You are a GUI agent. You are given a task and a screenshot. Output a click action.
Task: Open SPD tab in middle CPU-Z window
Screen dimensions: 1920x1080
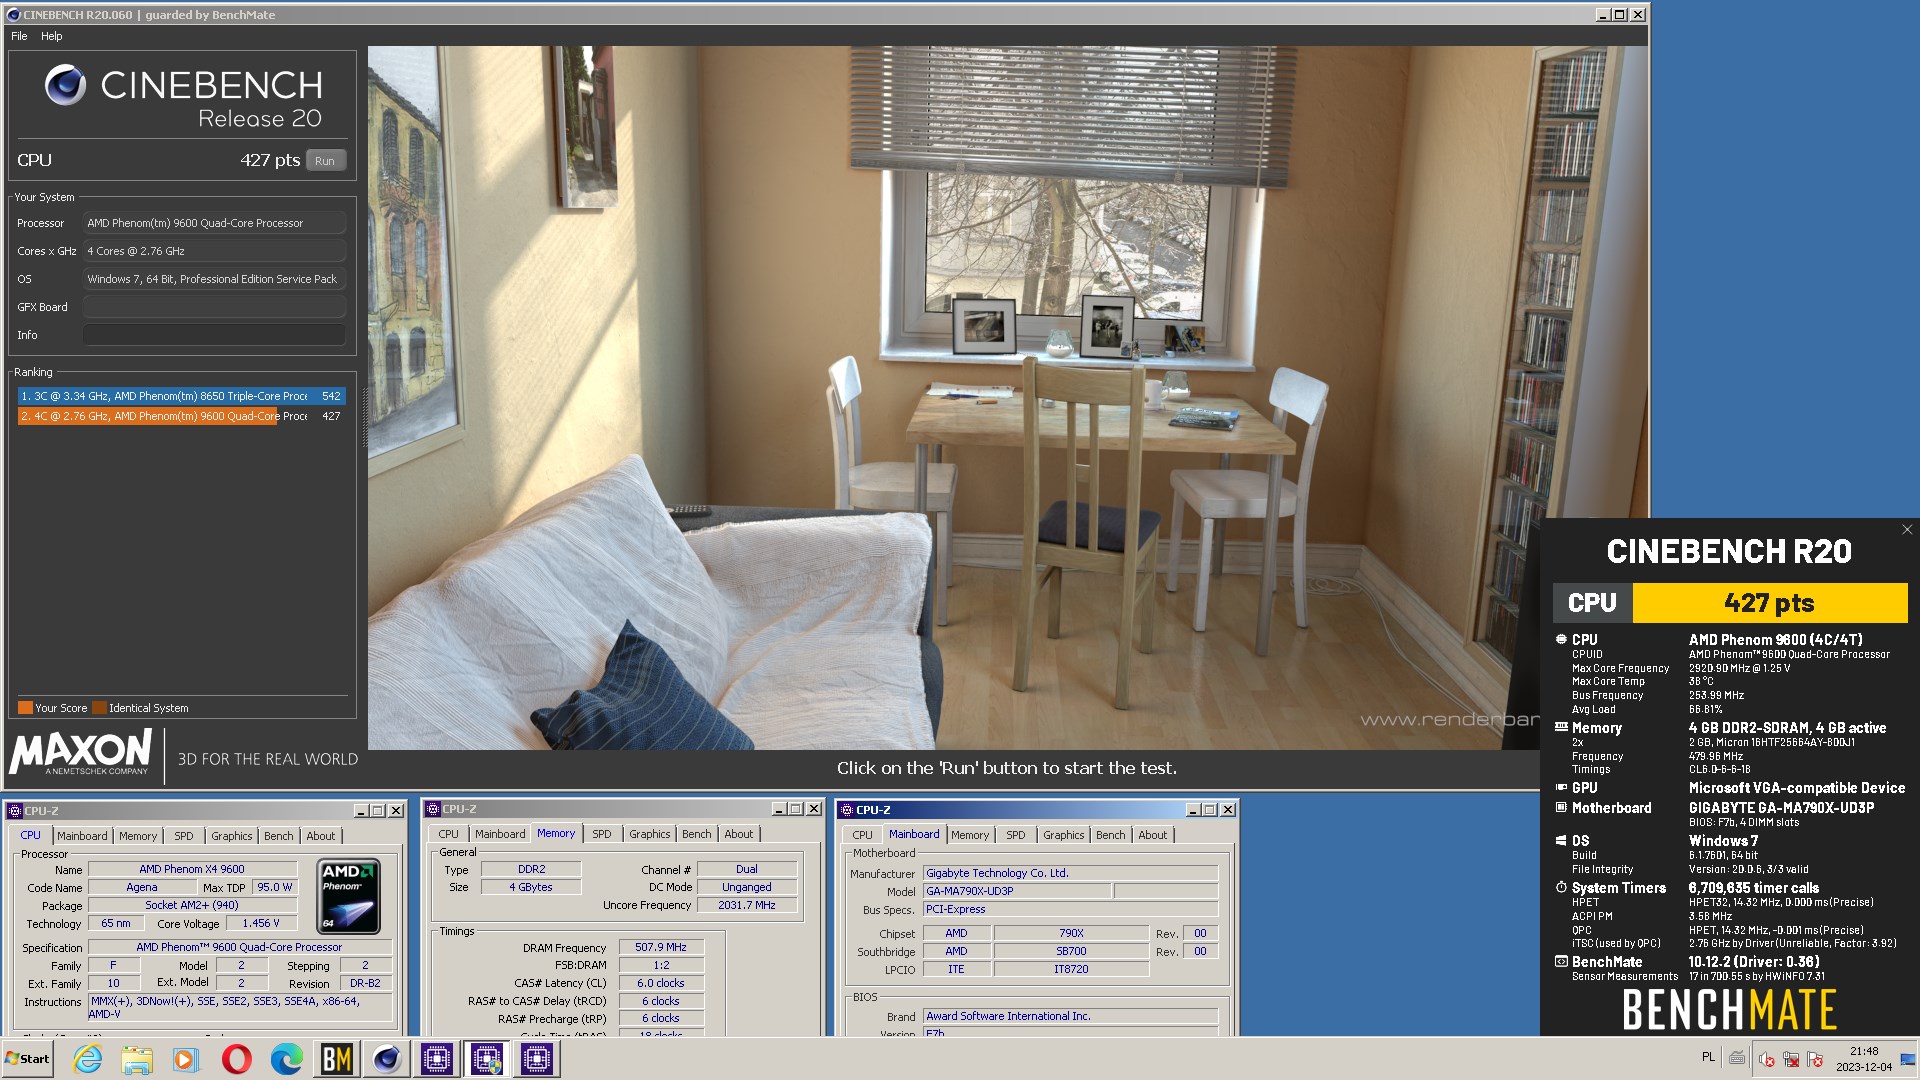point(602,834)
